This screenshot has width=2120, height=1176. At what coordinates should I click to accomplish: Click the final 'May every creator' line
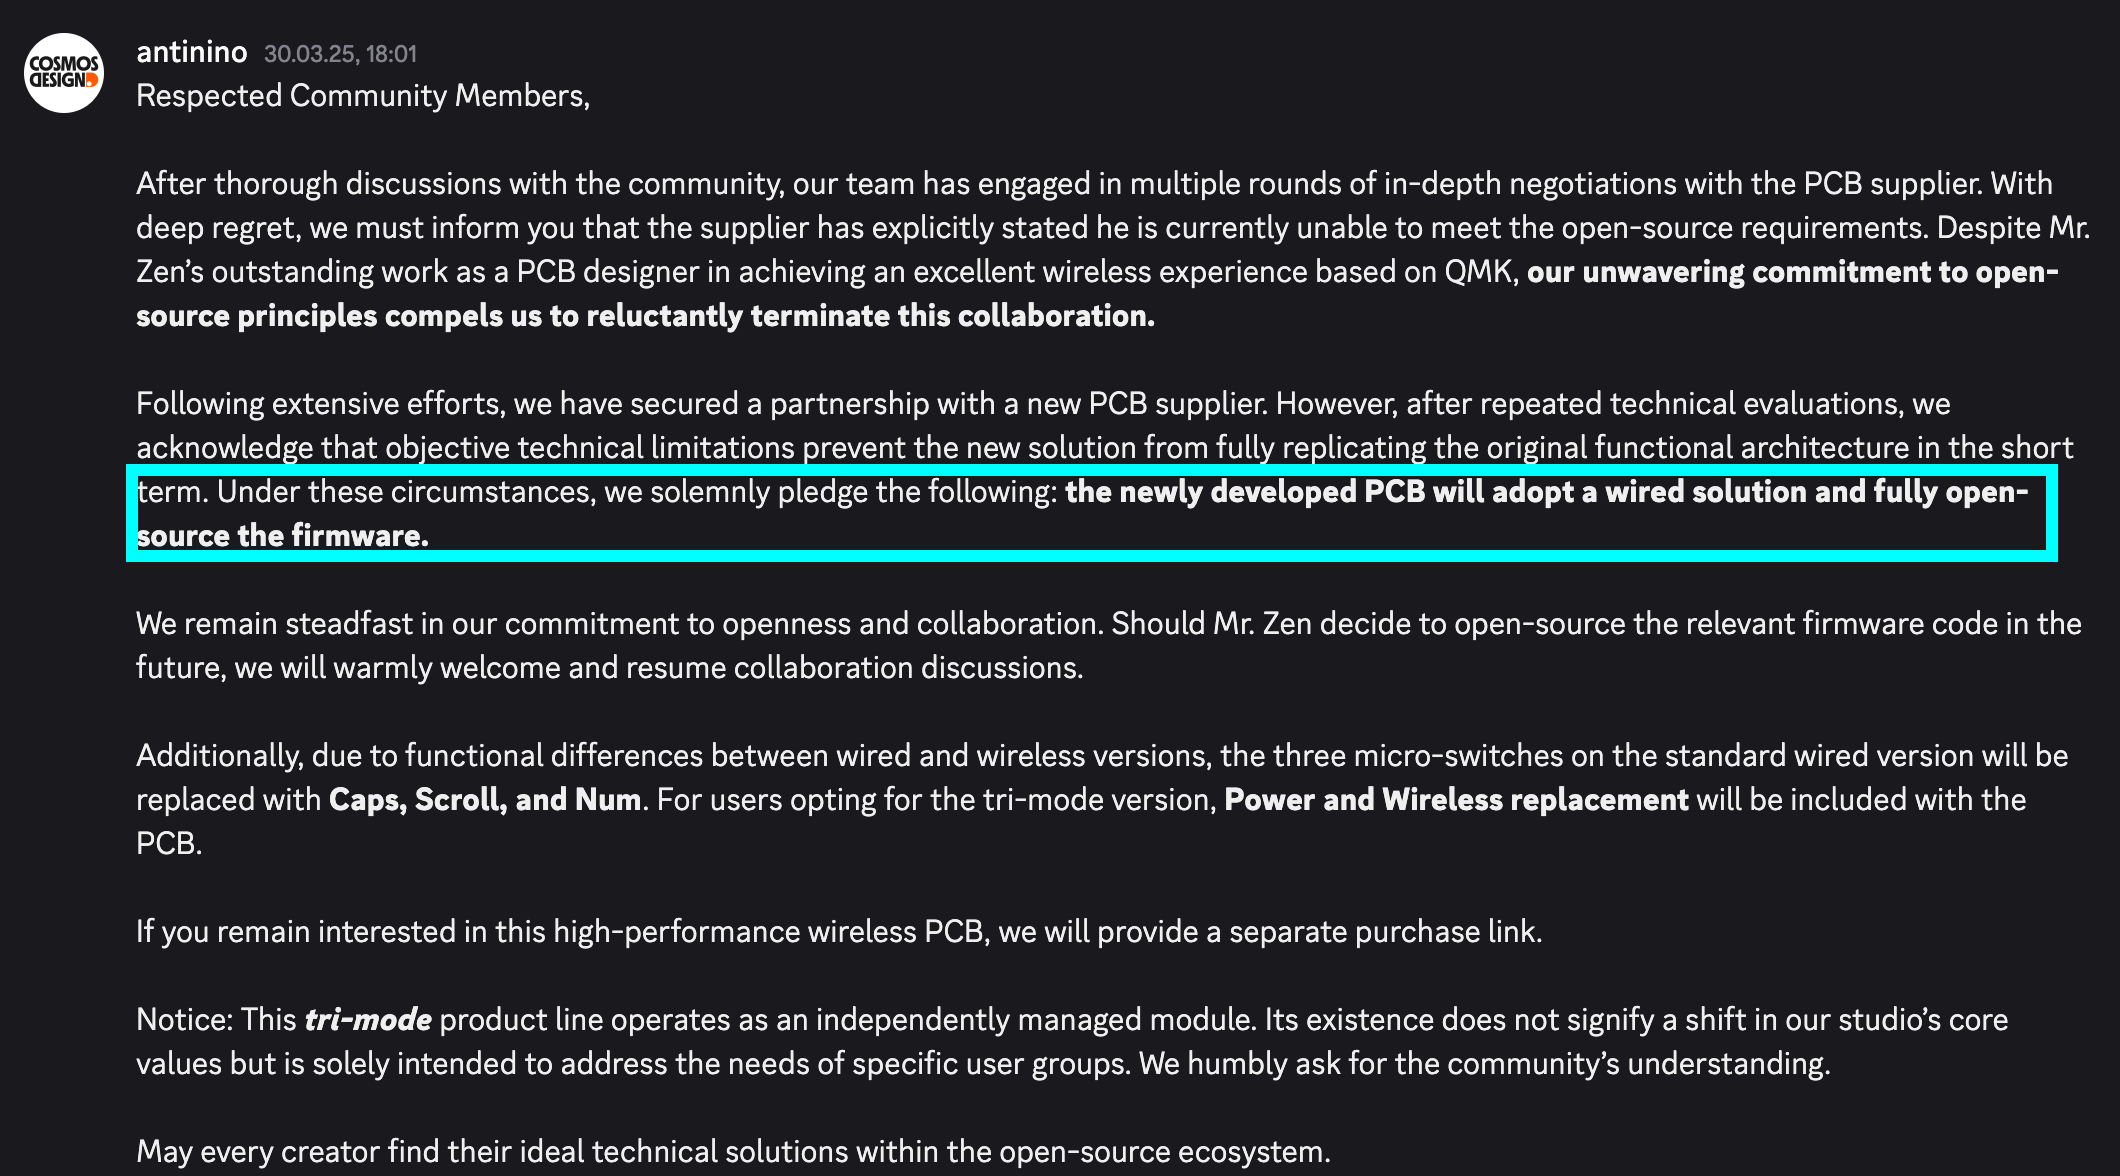(733, 1152)
